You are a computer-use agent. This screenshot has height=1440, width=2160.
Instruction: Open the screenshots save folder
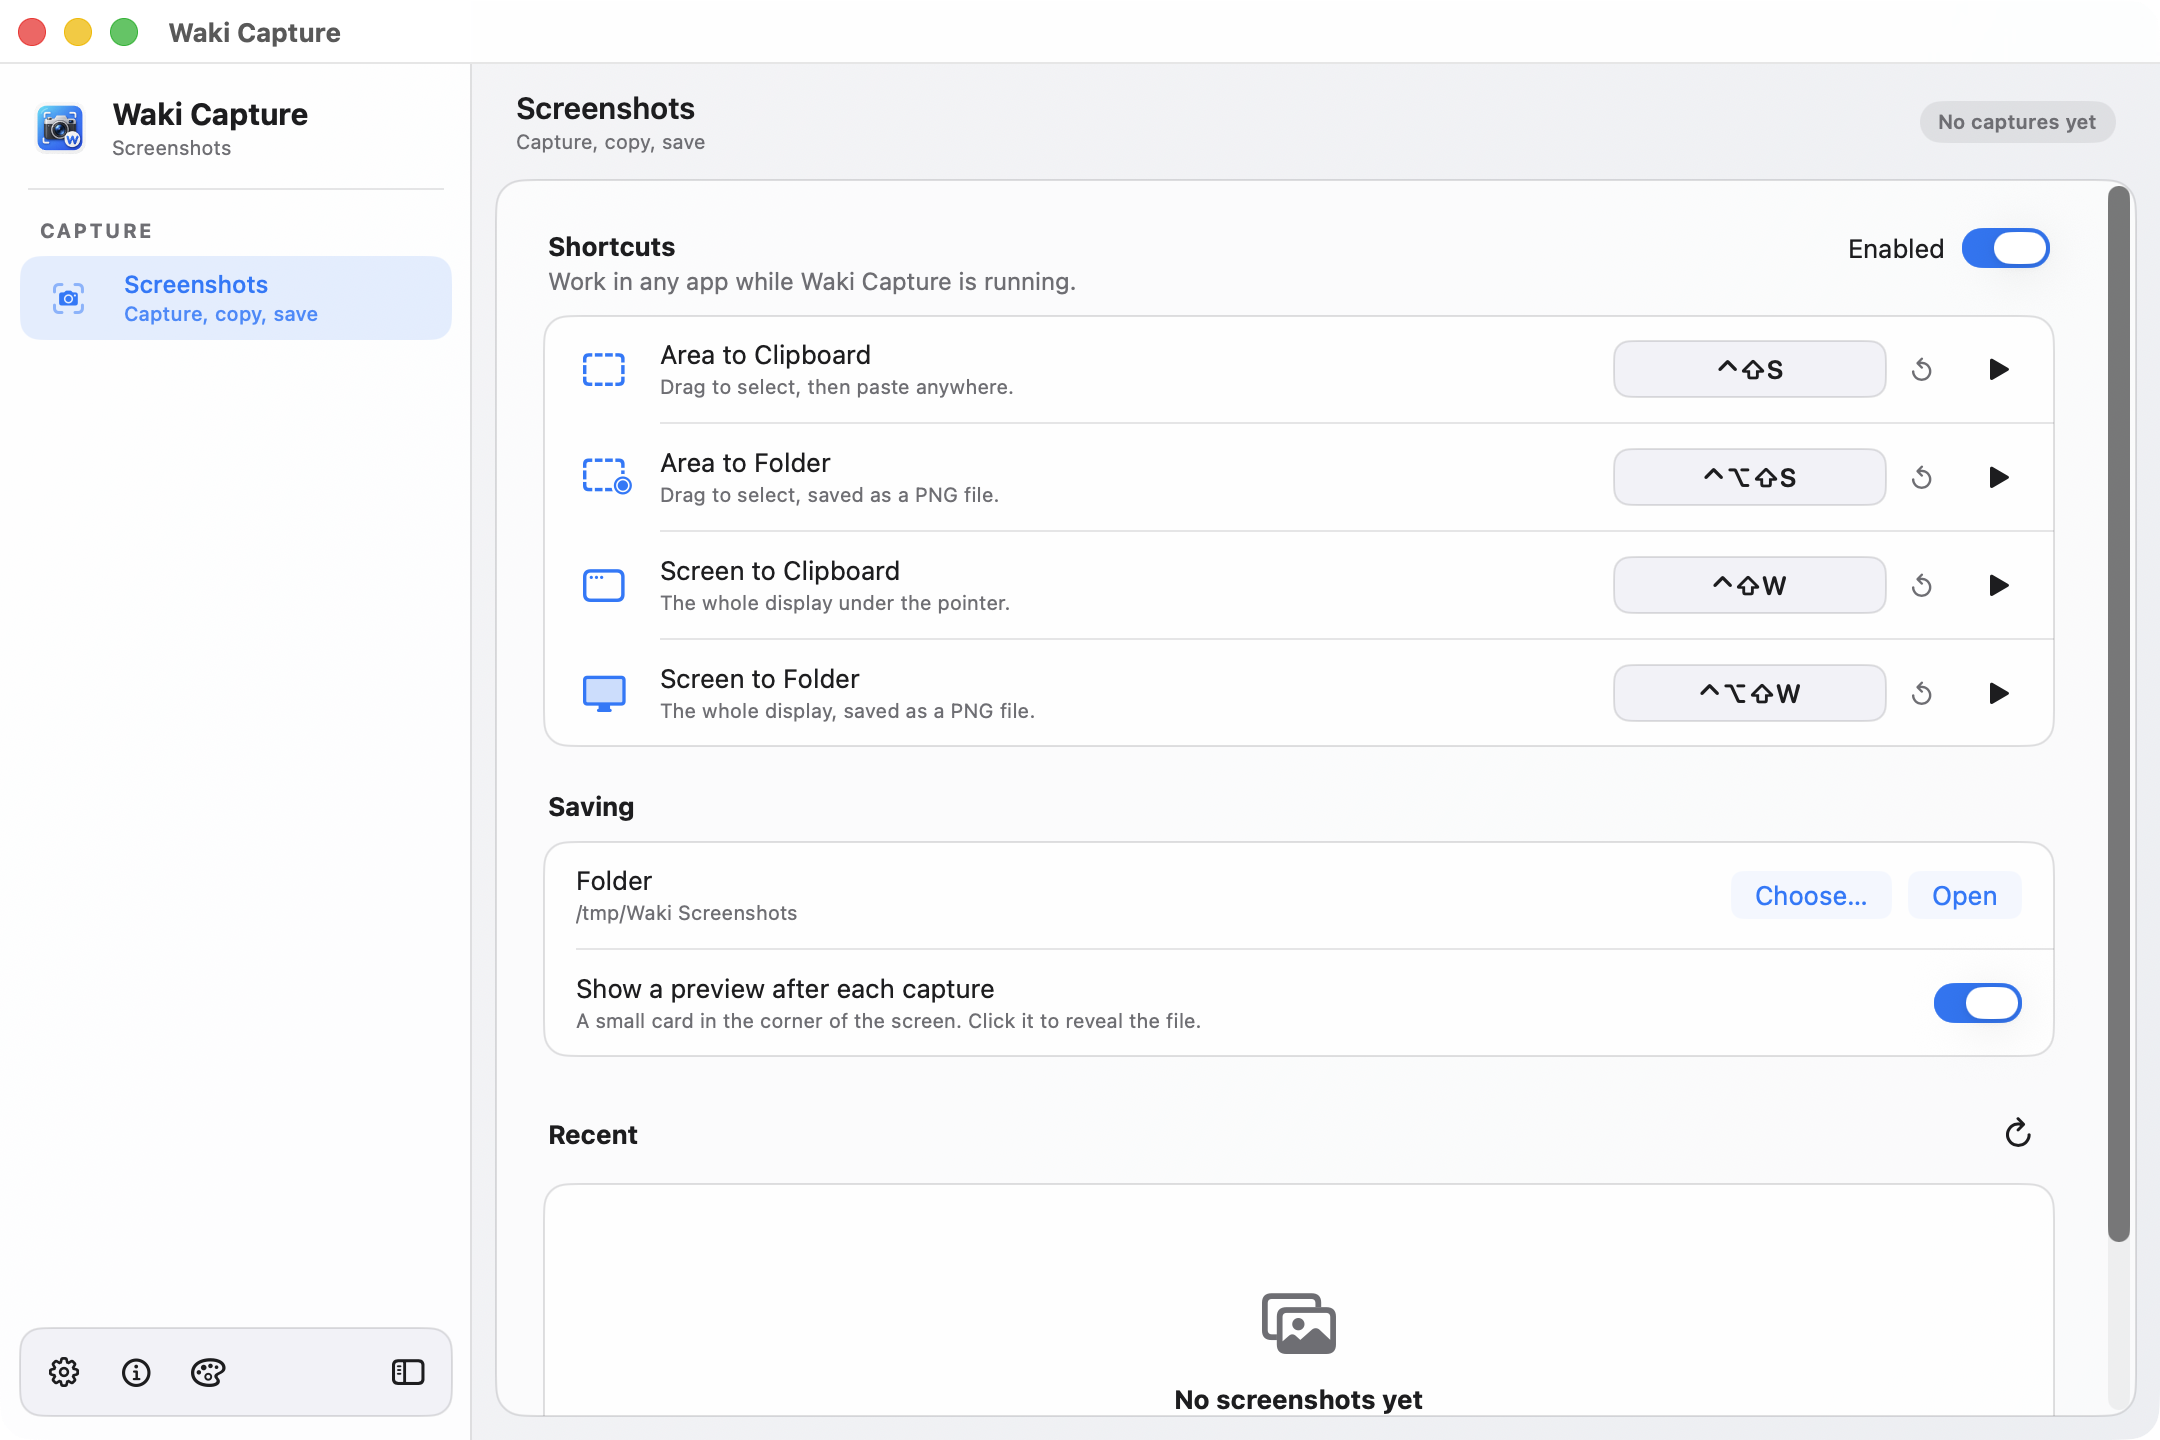(1964, 895)
